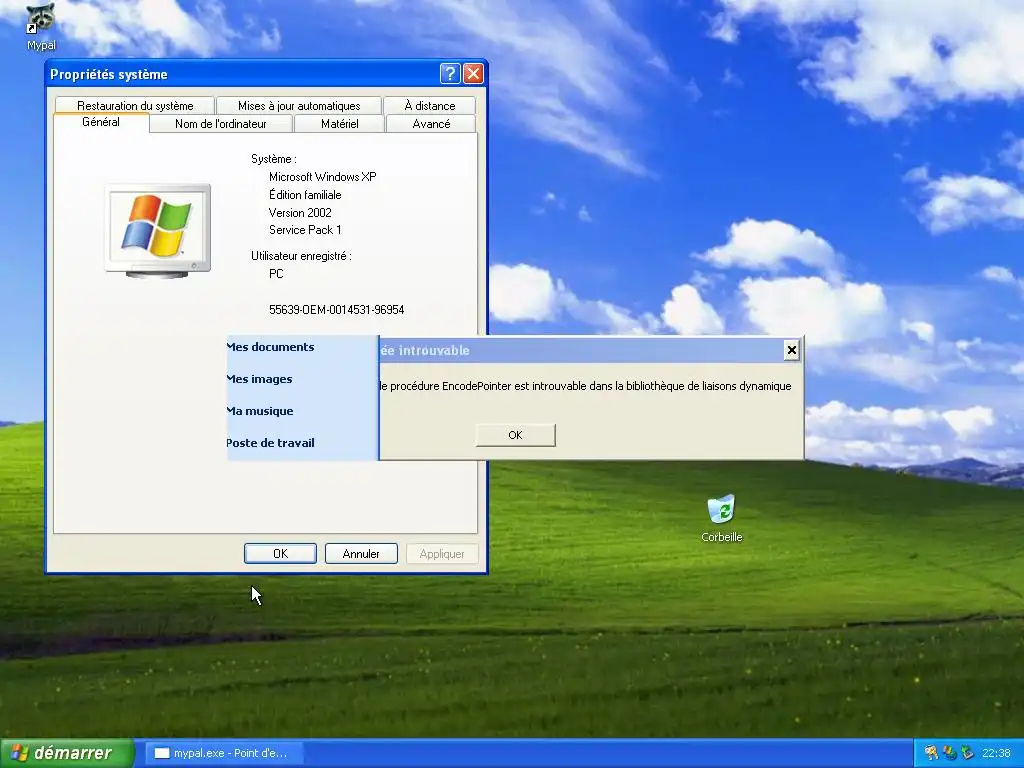The image size is (1024, 768).
Task: Open Mes images from the menu
Action: pyautogui.click(x=259, y=379)
